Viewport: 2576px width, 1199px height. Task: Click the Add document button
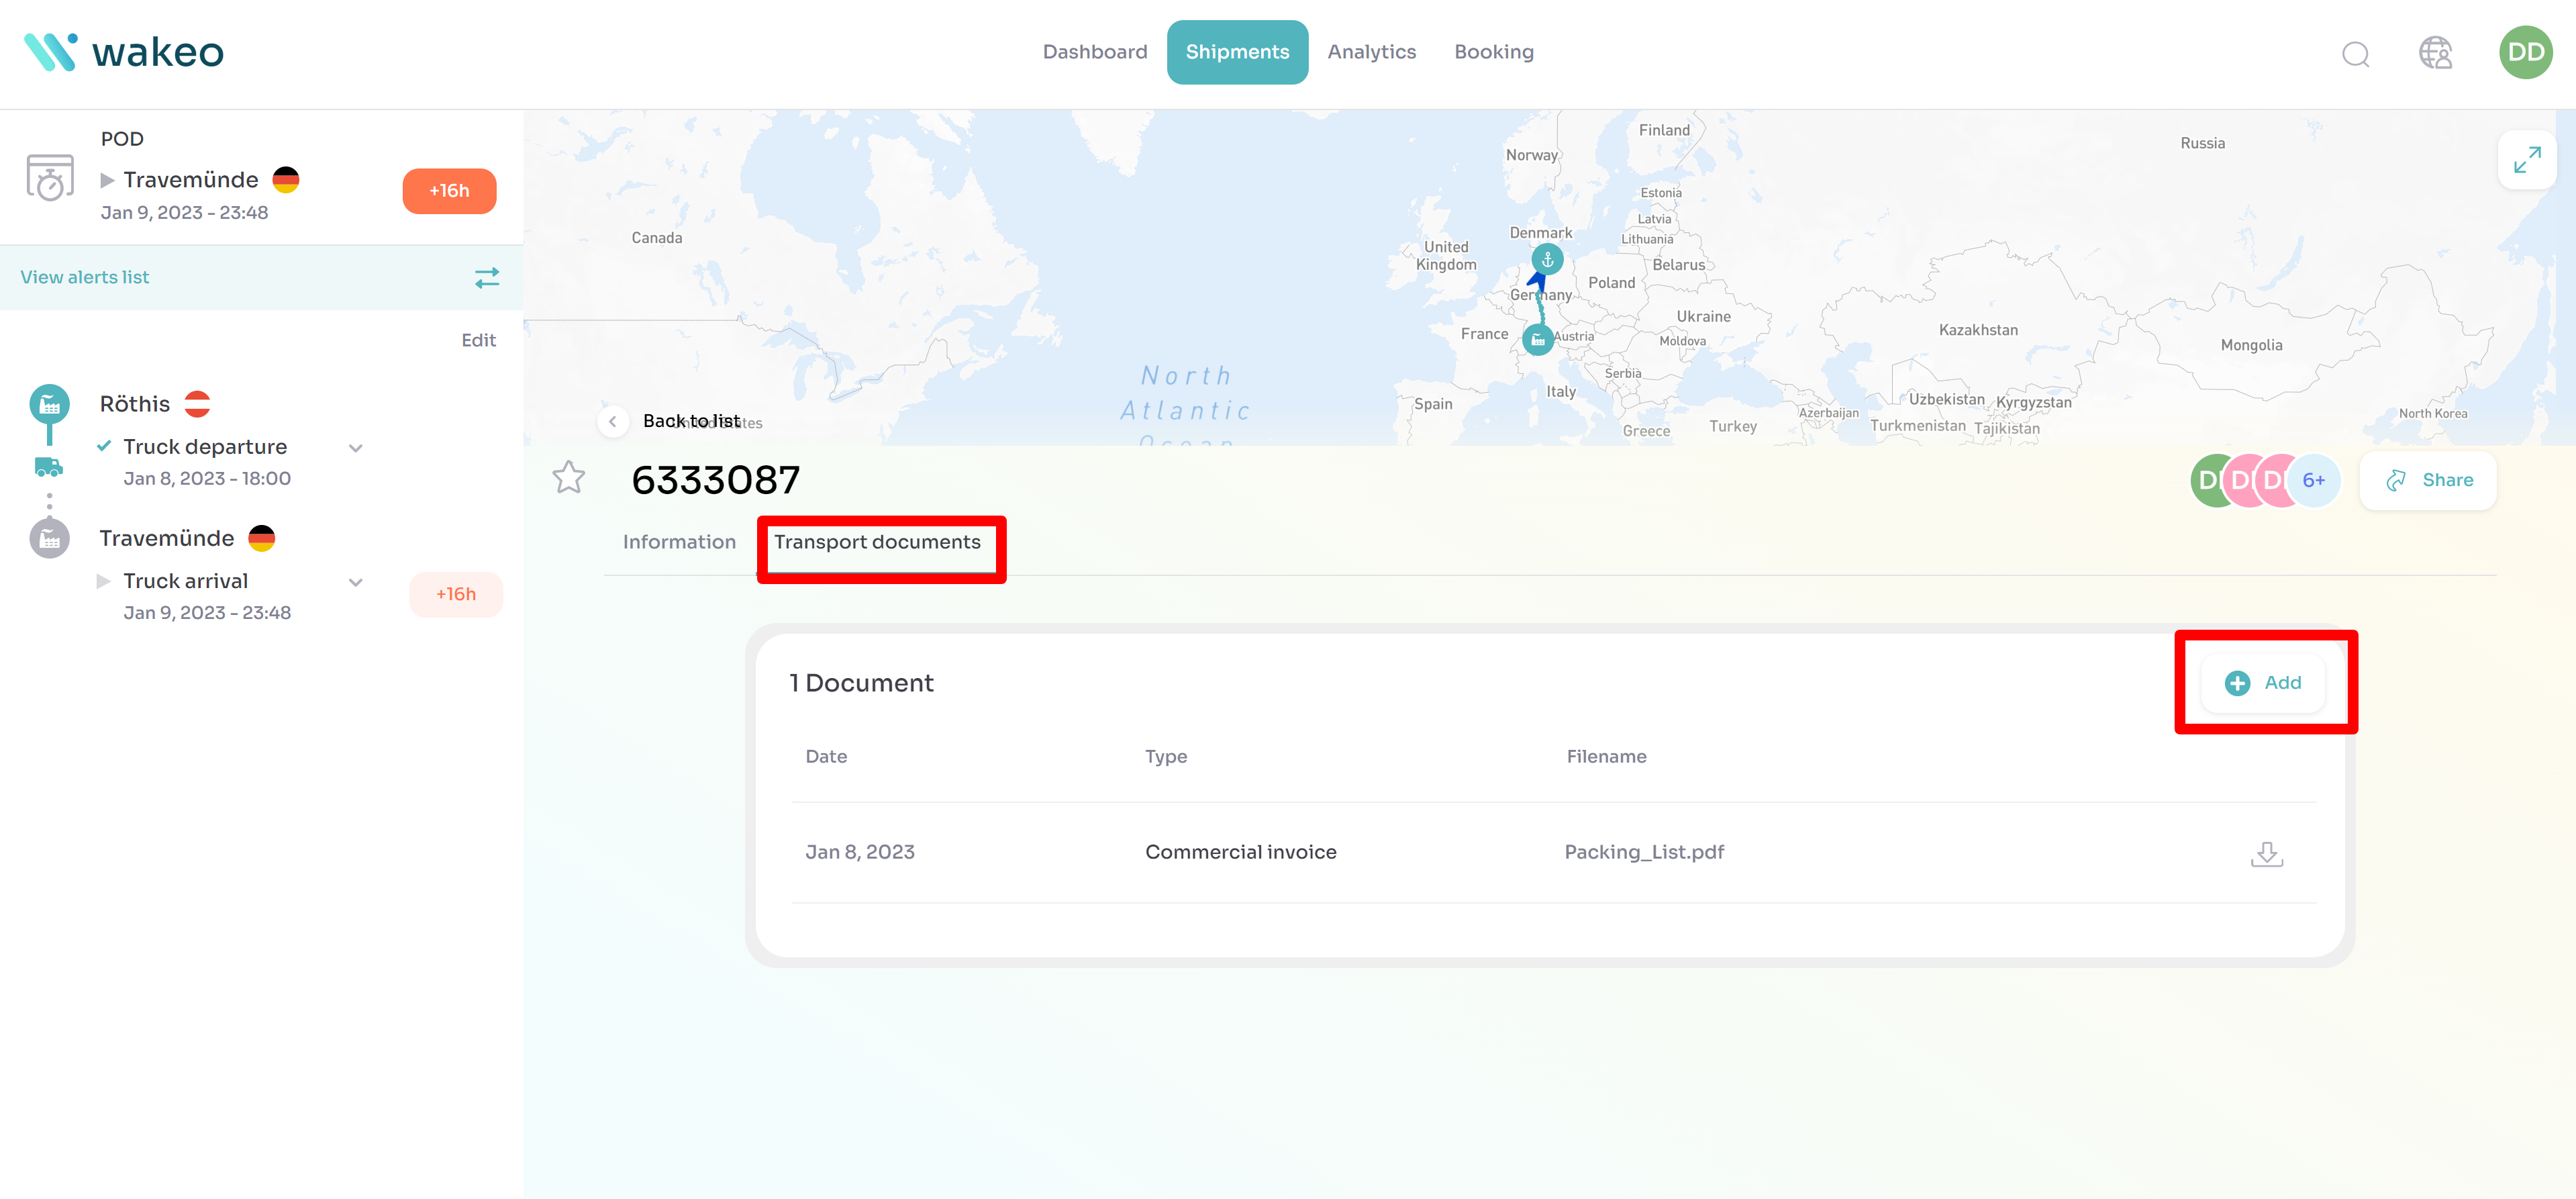(2263, 683)
